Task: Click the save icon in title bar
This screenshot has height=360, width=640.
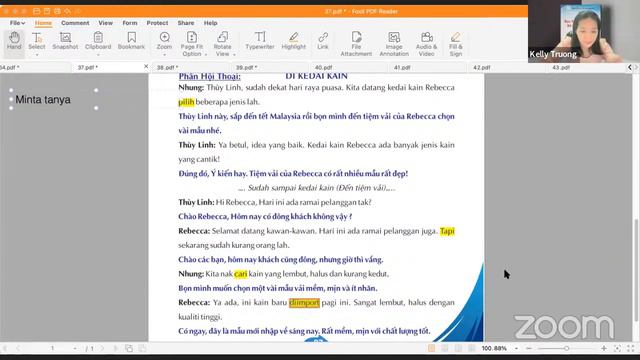Action: point(47,11)
